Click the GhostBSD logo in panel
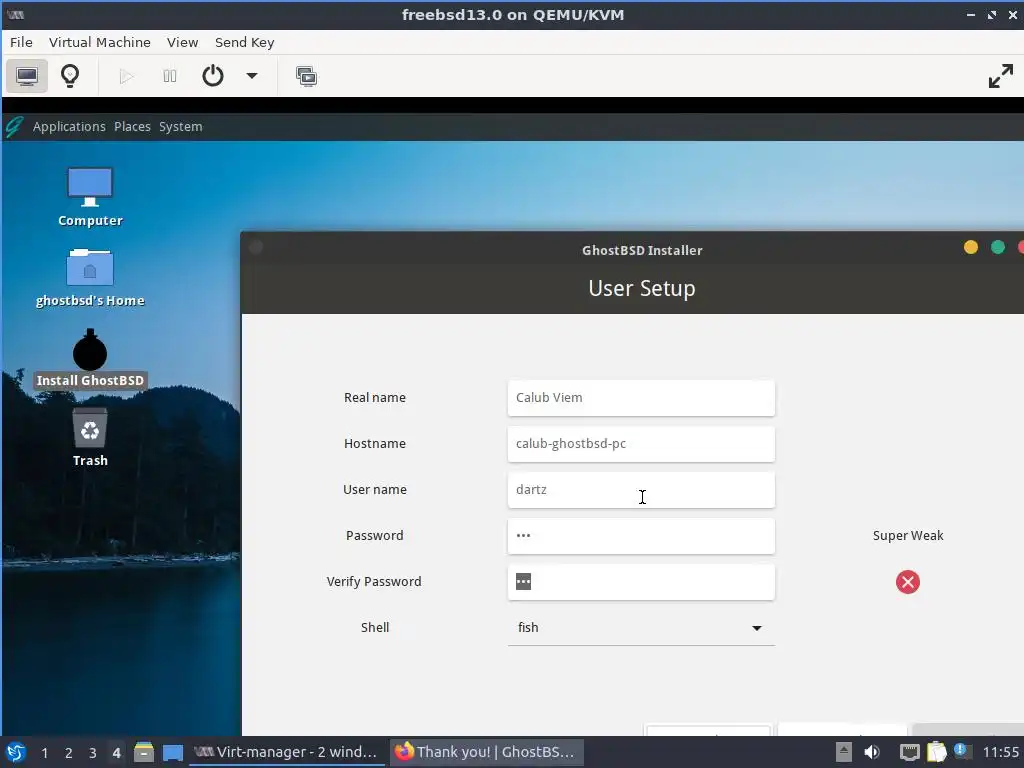1024x768 pixels. click(14, 127)
